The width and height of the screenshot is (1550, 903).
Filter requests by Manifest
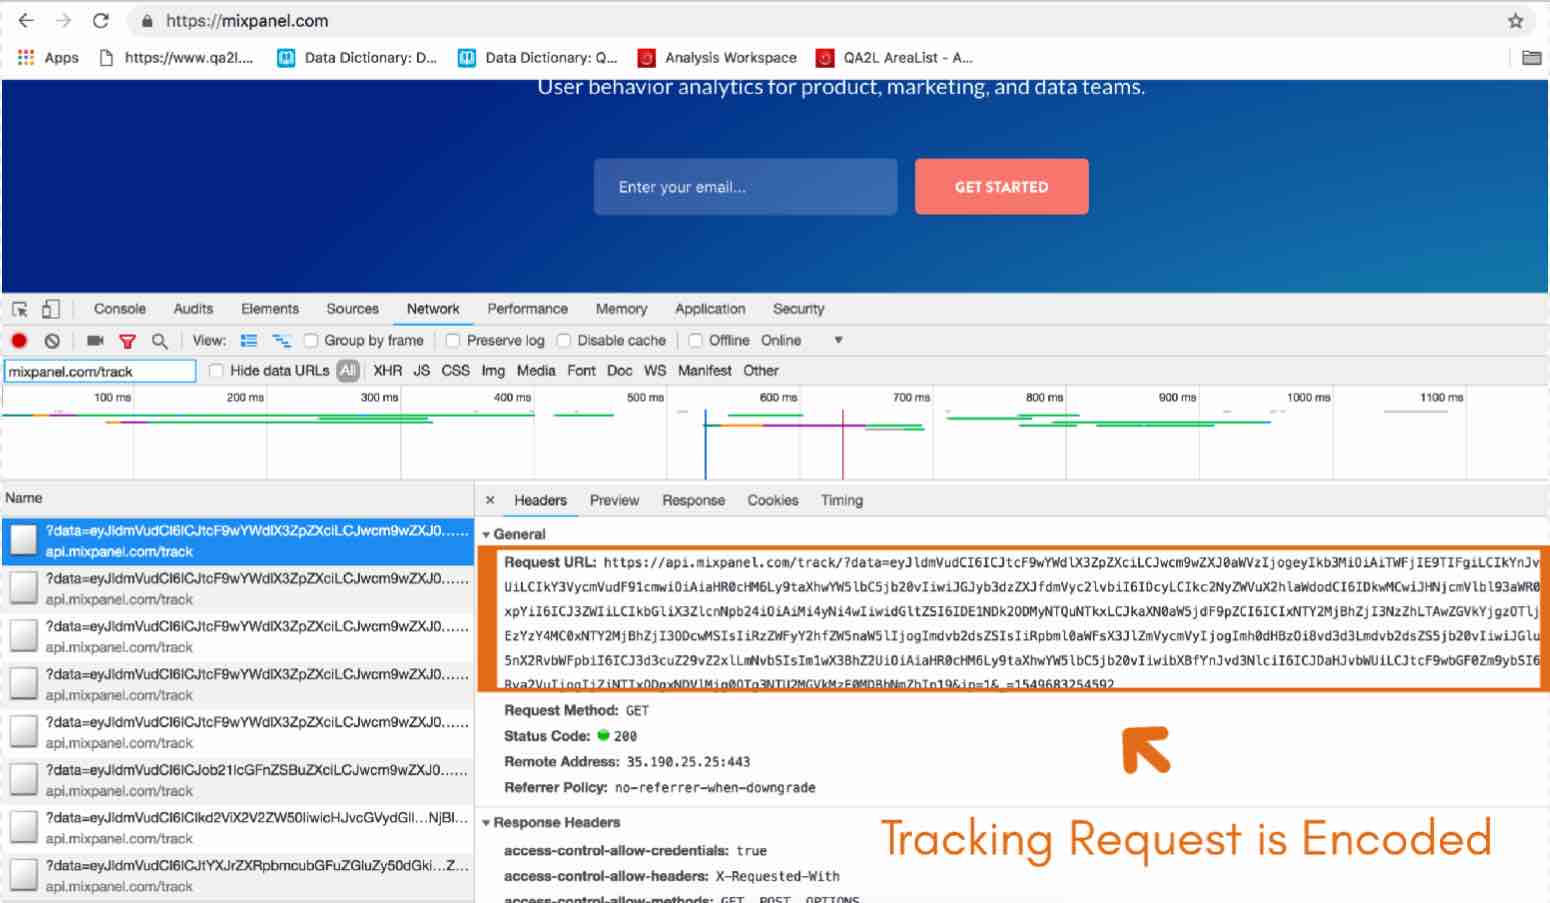(705, 371)
